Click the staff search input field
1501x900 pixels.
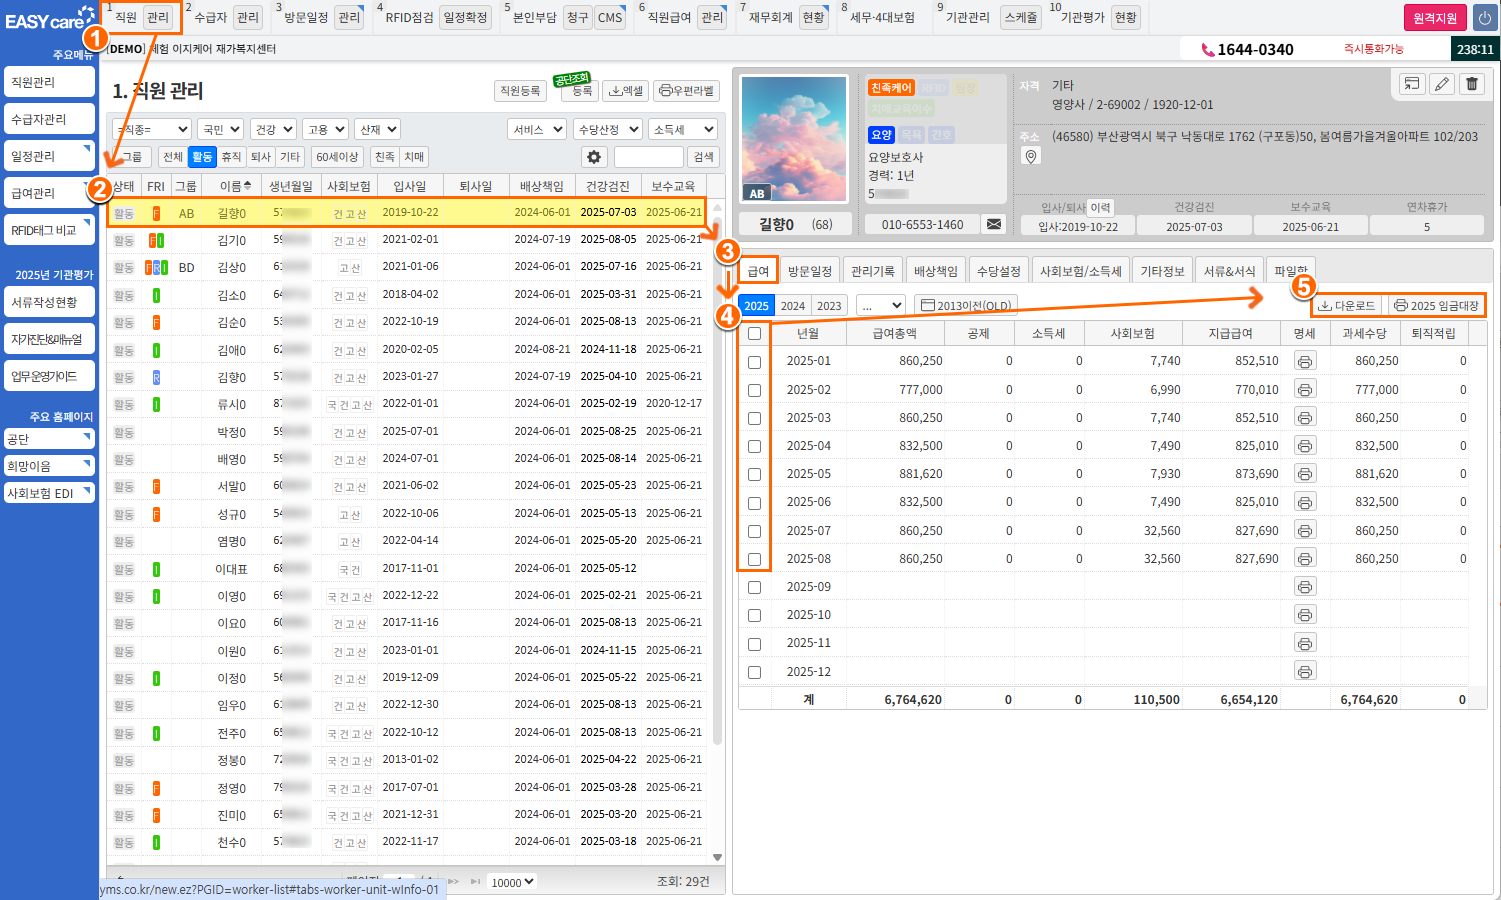click(648, 157)
